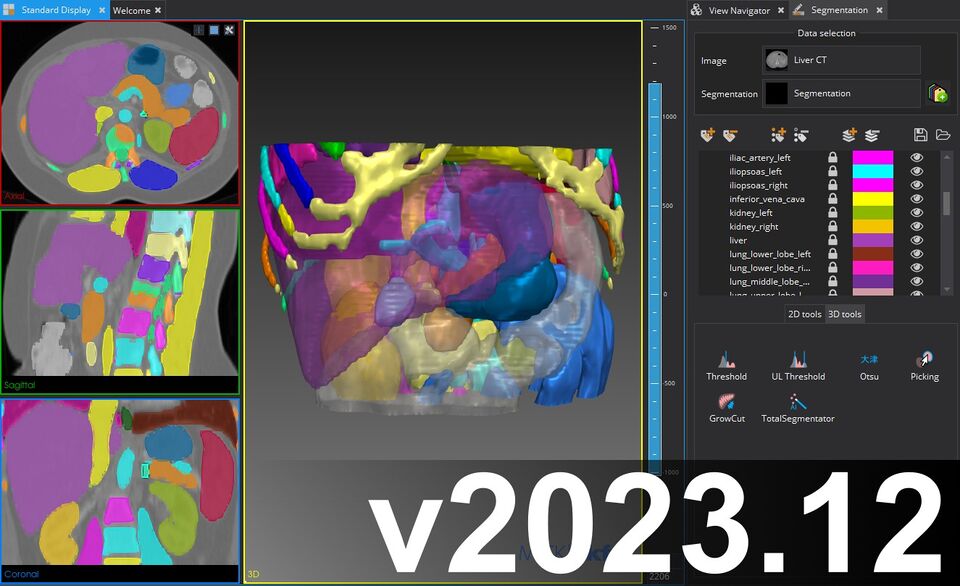Switch to the 2D tools tab
960x586 pixels.
coord(804,314)
